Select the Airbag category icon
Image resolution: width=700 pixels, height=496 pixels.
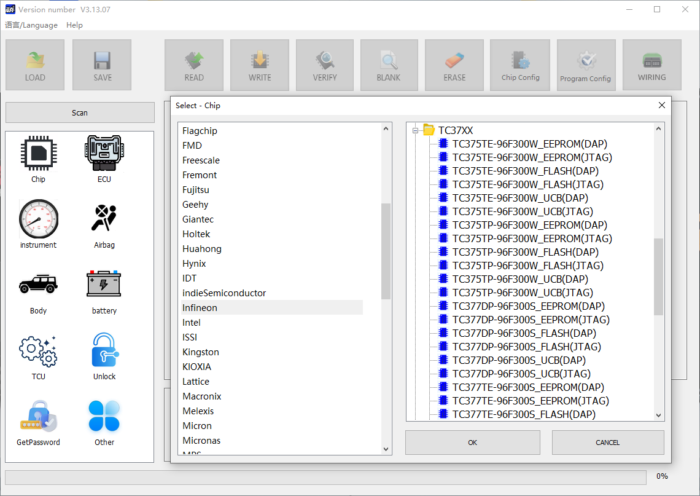(104, 218)
